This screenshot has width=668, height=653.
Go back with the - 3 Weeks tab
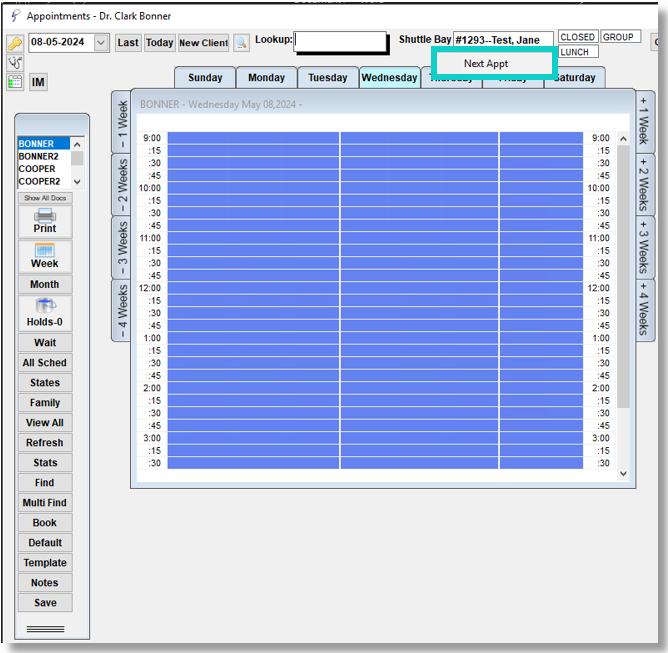[122, 247]
